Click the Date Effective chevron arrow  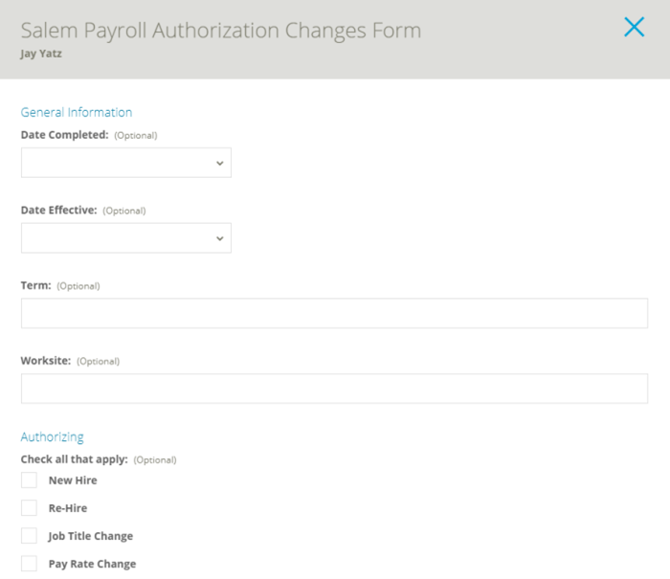220,238
